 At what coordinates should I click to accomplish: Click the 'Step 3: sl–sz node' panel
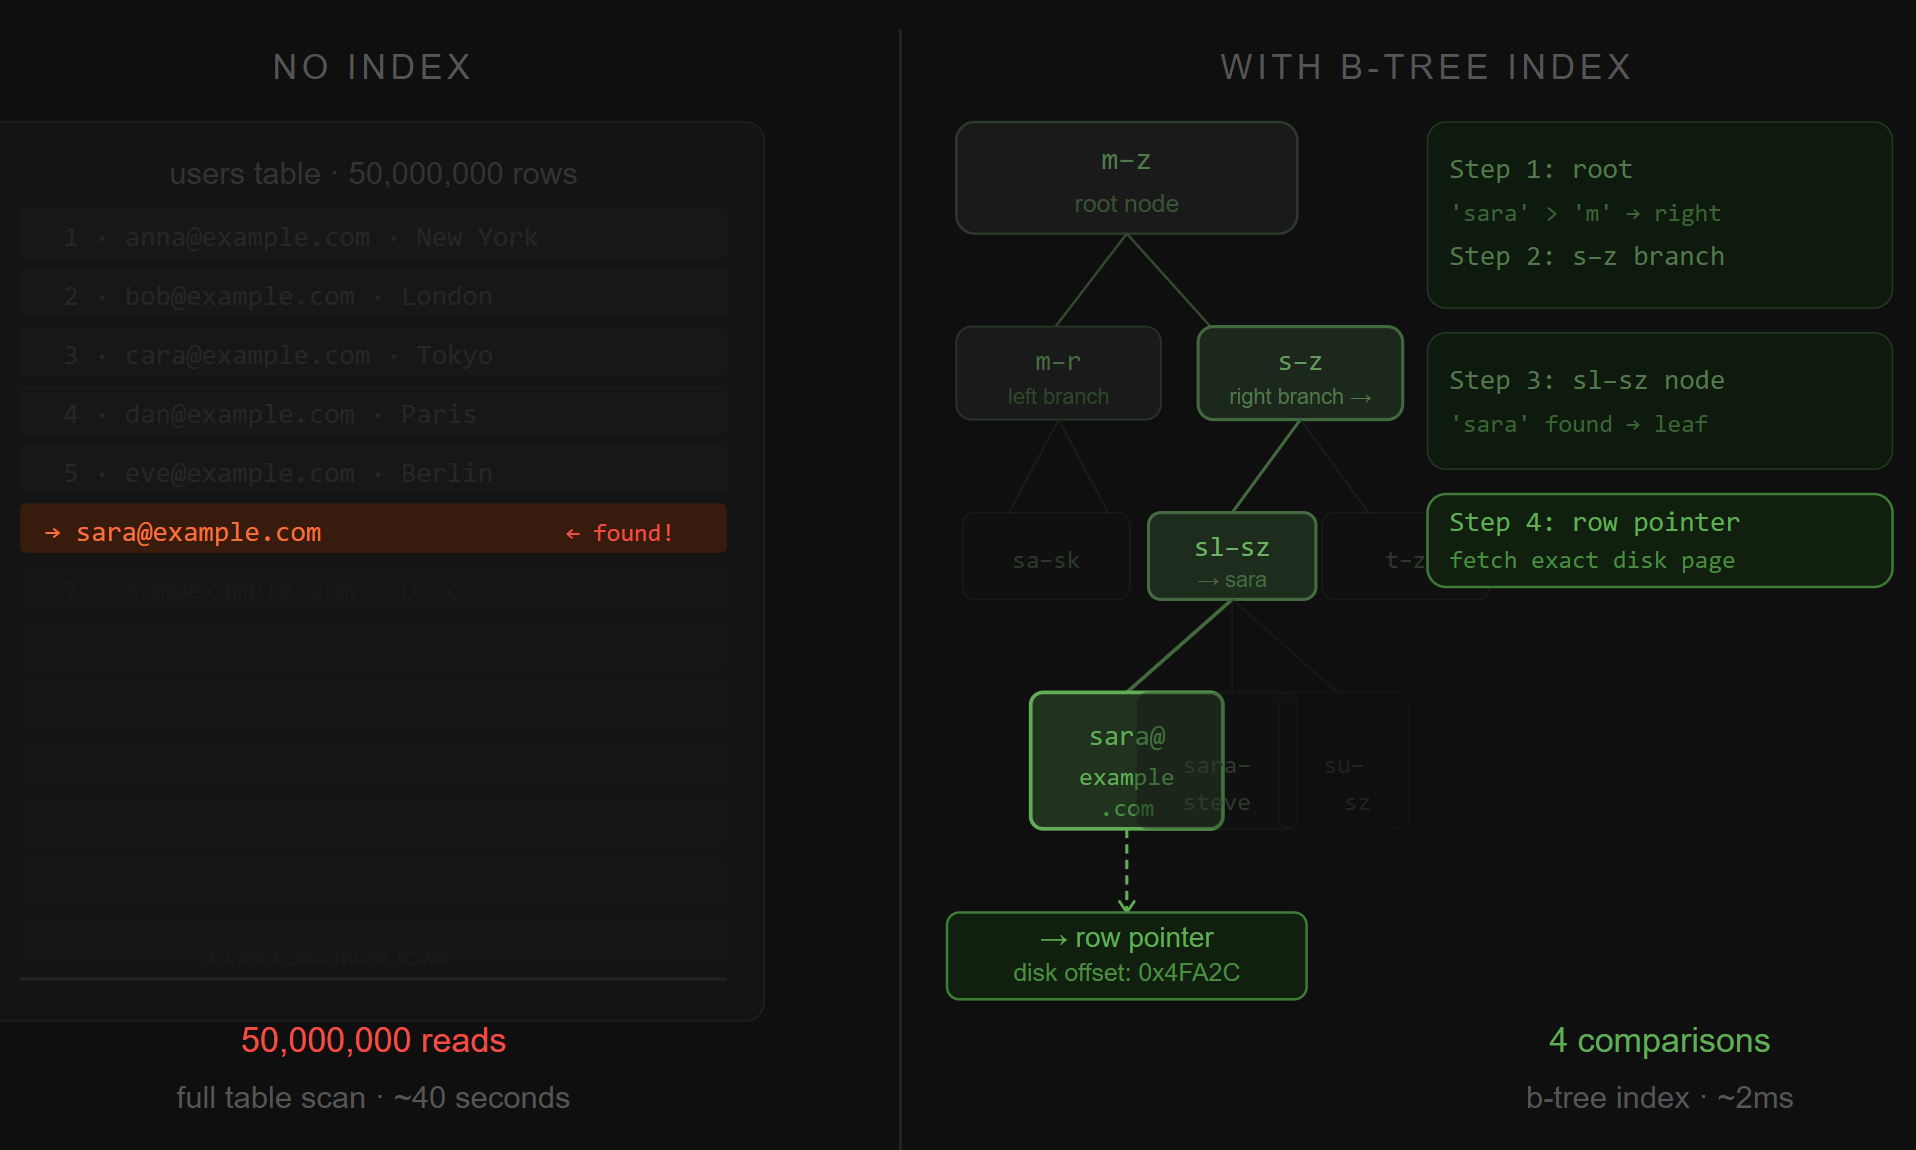pos(1659,401)
